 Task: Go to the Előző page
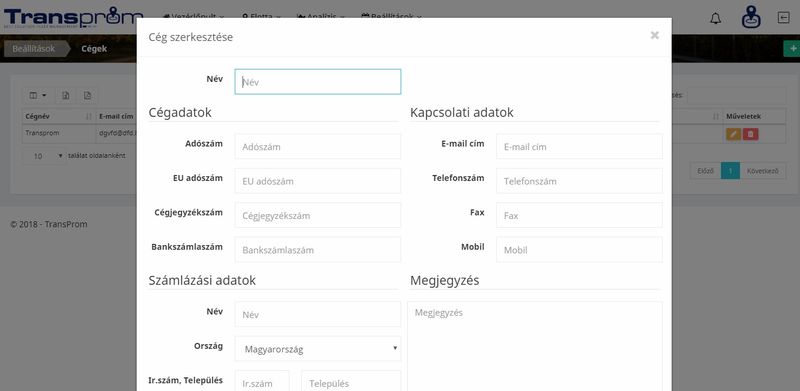705,171
